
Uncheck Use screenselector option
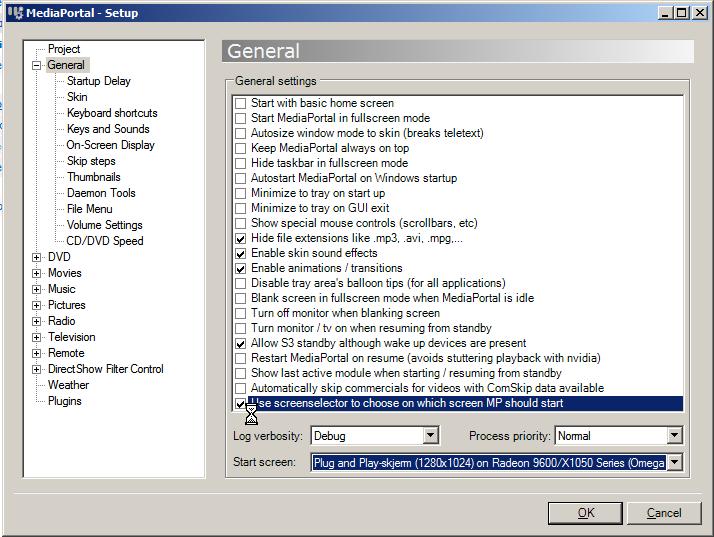tap(240, 404)
